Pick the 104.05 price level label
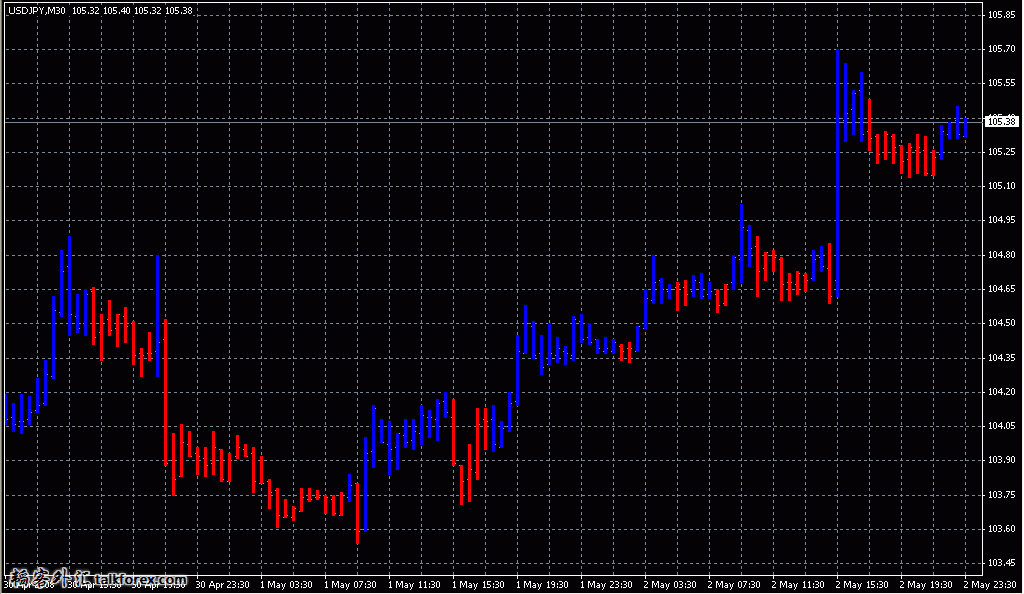 (1002, 426)
